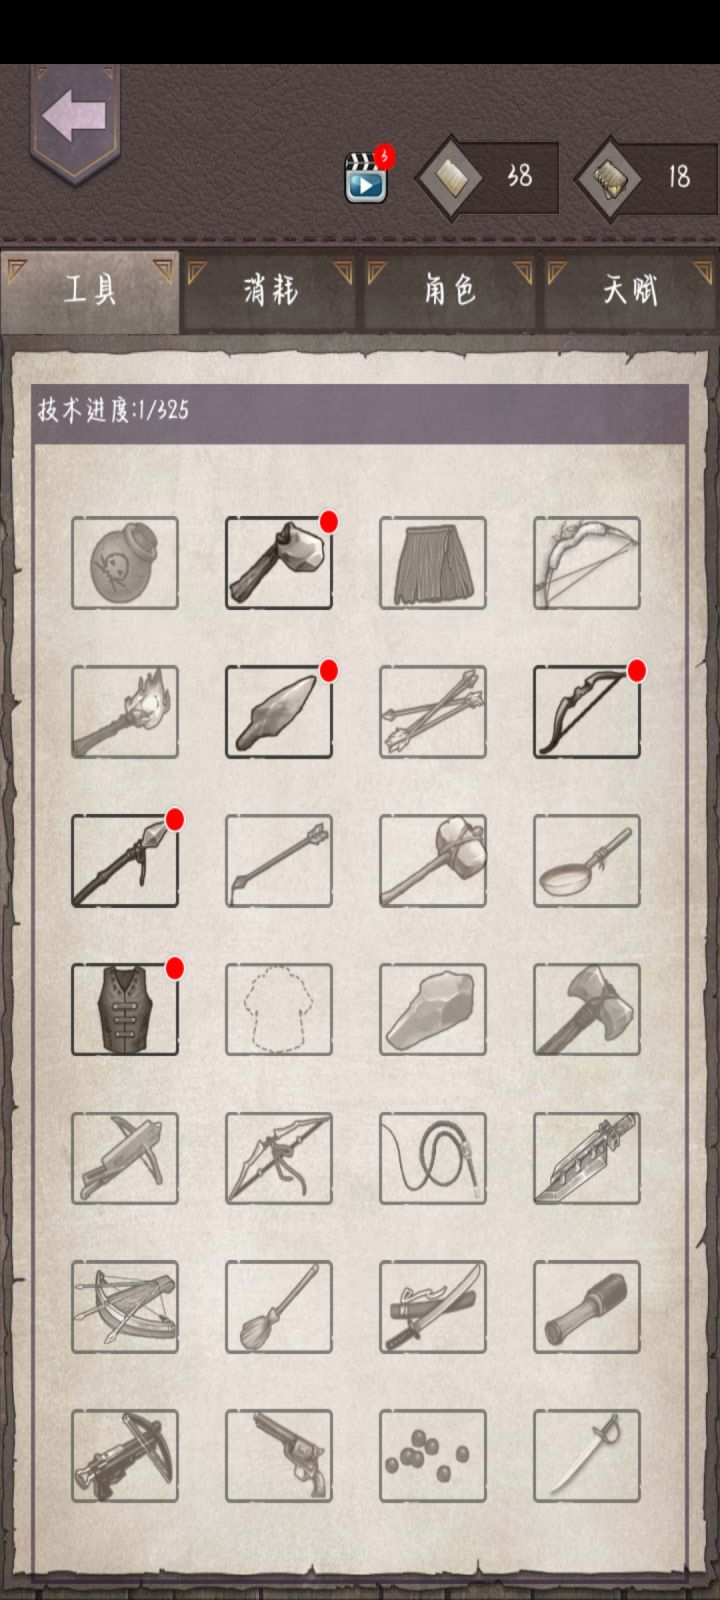Select the dark recurve bow
720x1600 pixels.
point(587,712)
